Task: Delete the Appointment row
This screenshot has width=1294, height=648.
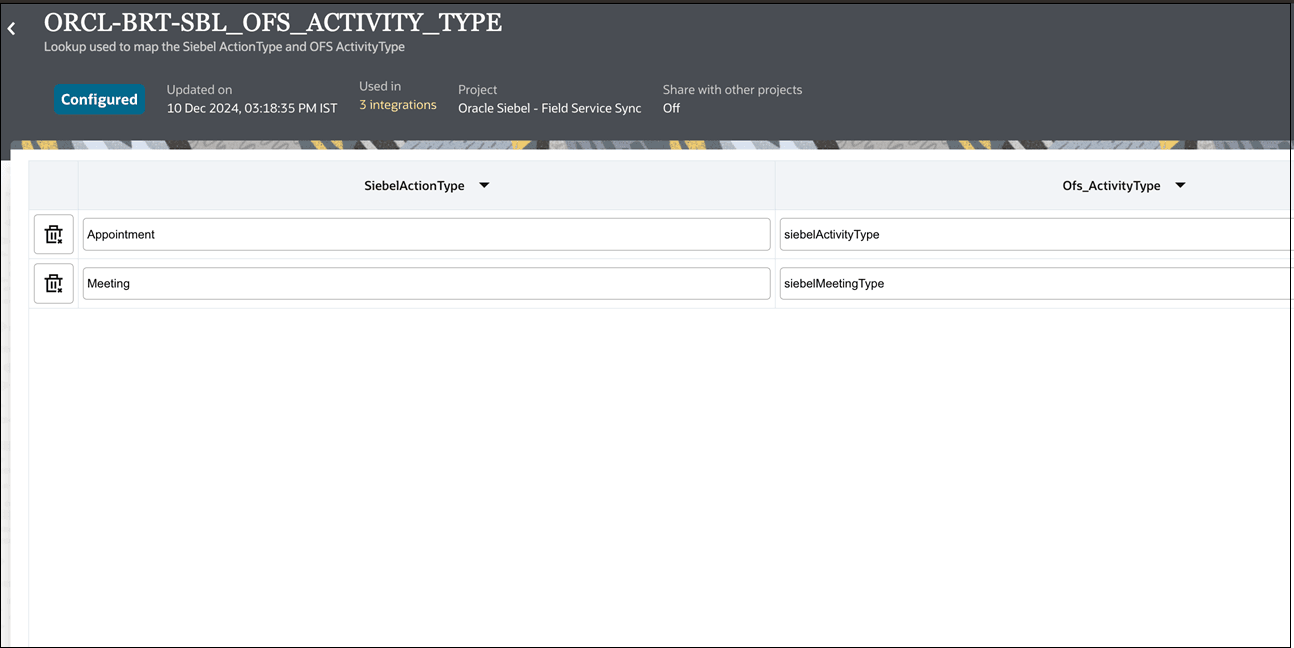Action: (x=54, y=235)
